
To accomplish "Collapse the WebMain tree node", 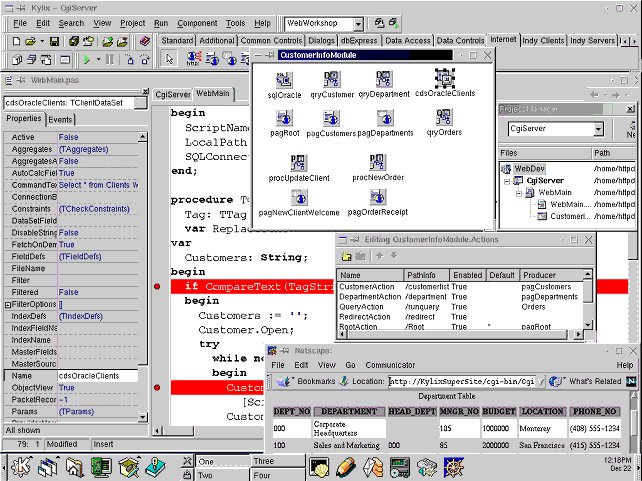I will click(x=519, y=193).
